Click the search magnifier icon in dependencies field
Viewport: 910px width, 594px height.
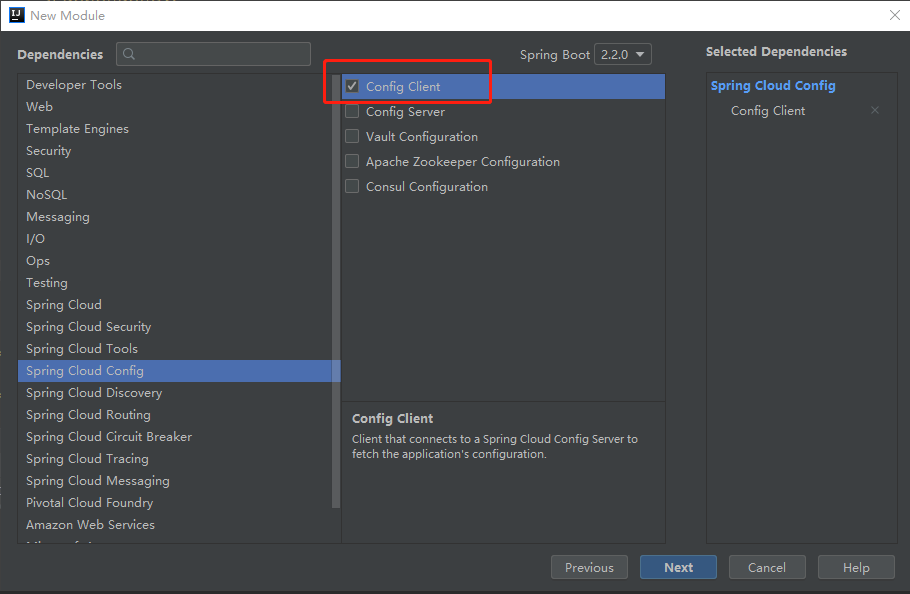tap(129, 54)
